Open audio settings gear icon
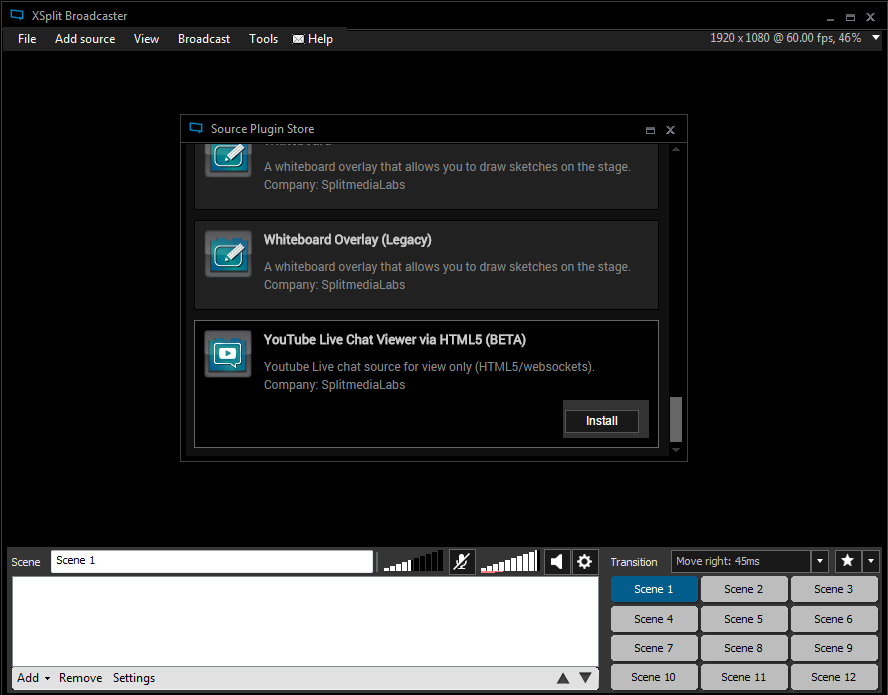 [x=585, y=562]
